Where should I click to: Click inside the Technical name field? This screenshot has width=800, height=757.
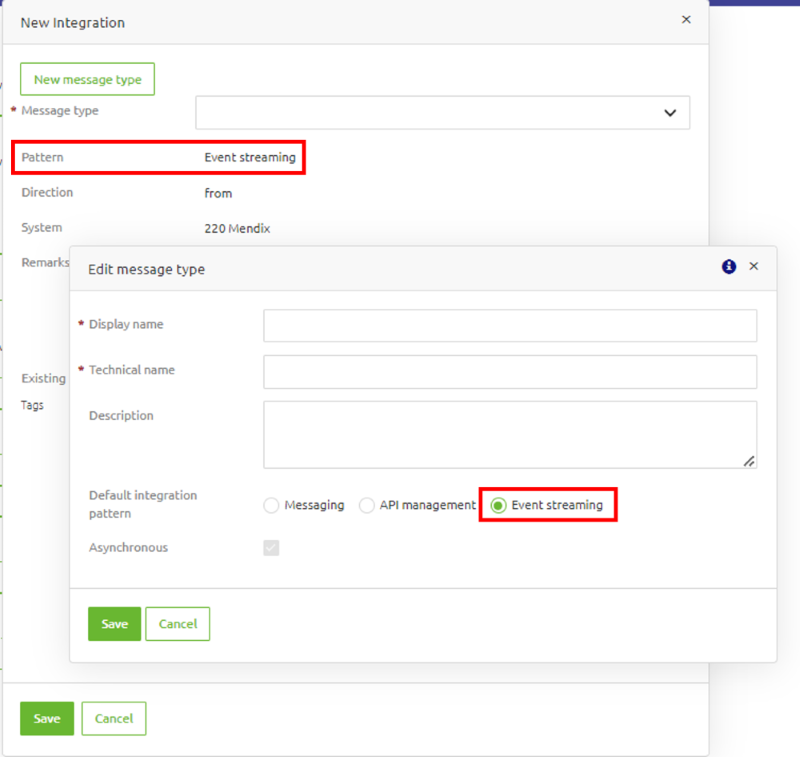pyautogui.click(x=510, y=371)
